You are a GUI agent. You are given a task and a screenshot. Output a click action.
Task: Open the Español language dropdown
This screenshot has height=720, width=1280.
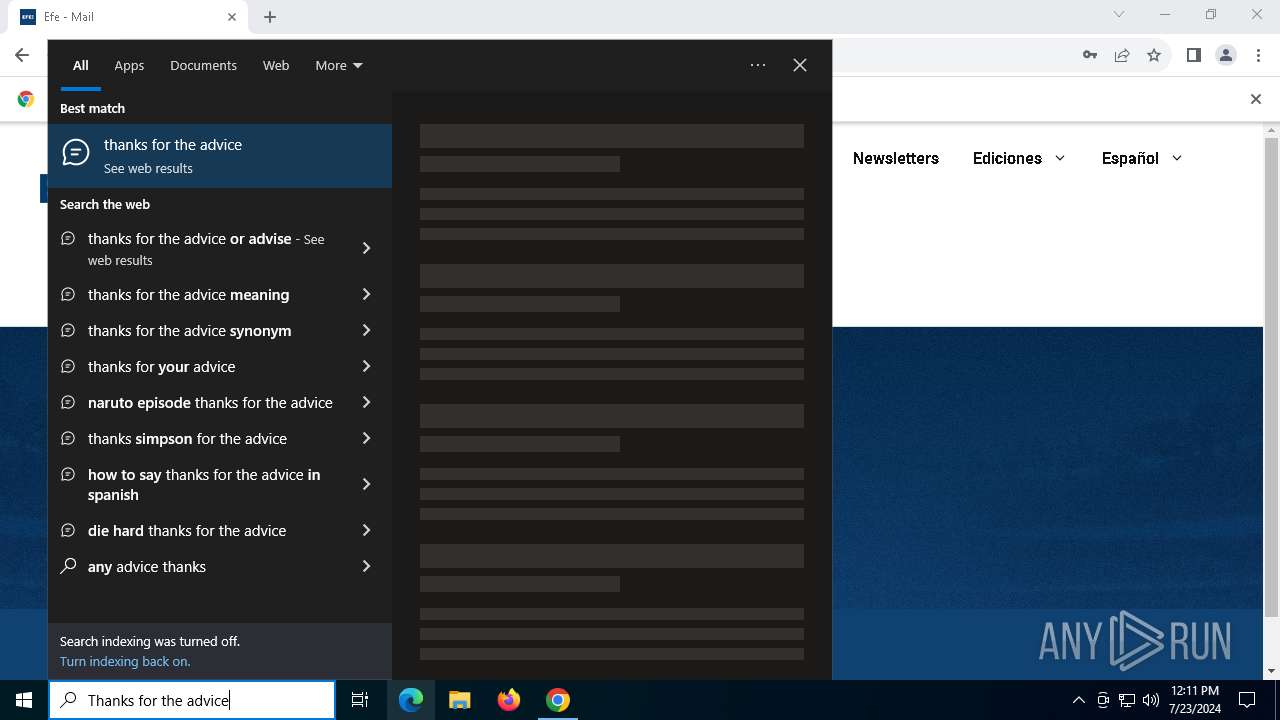click(1142, 158)
